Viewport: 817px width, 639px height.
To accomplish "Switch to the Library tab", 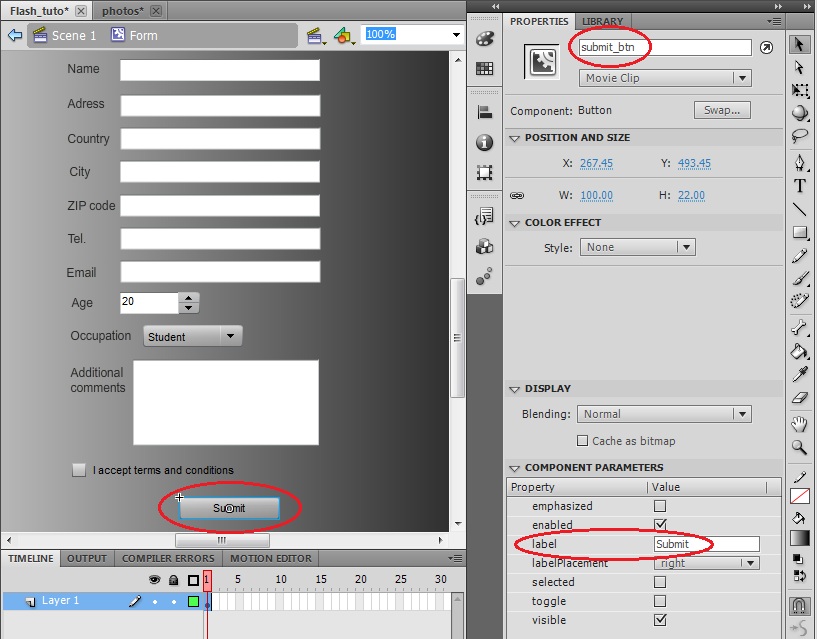I will 602,21.
